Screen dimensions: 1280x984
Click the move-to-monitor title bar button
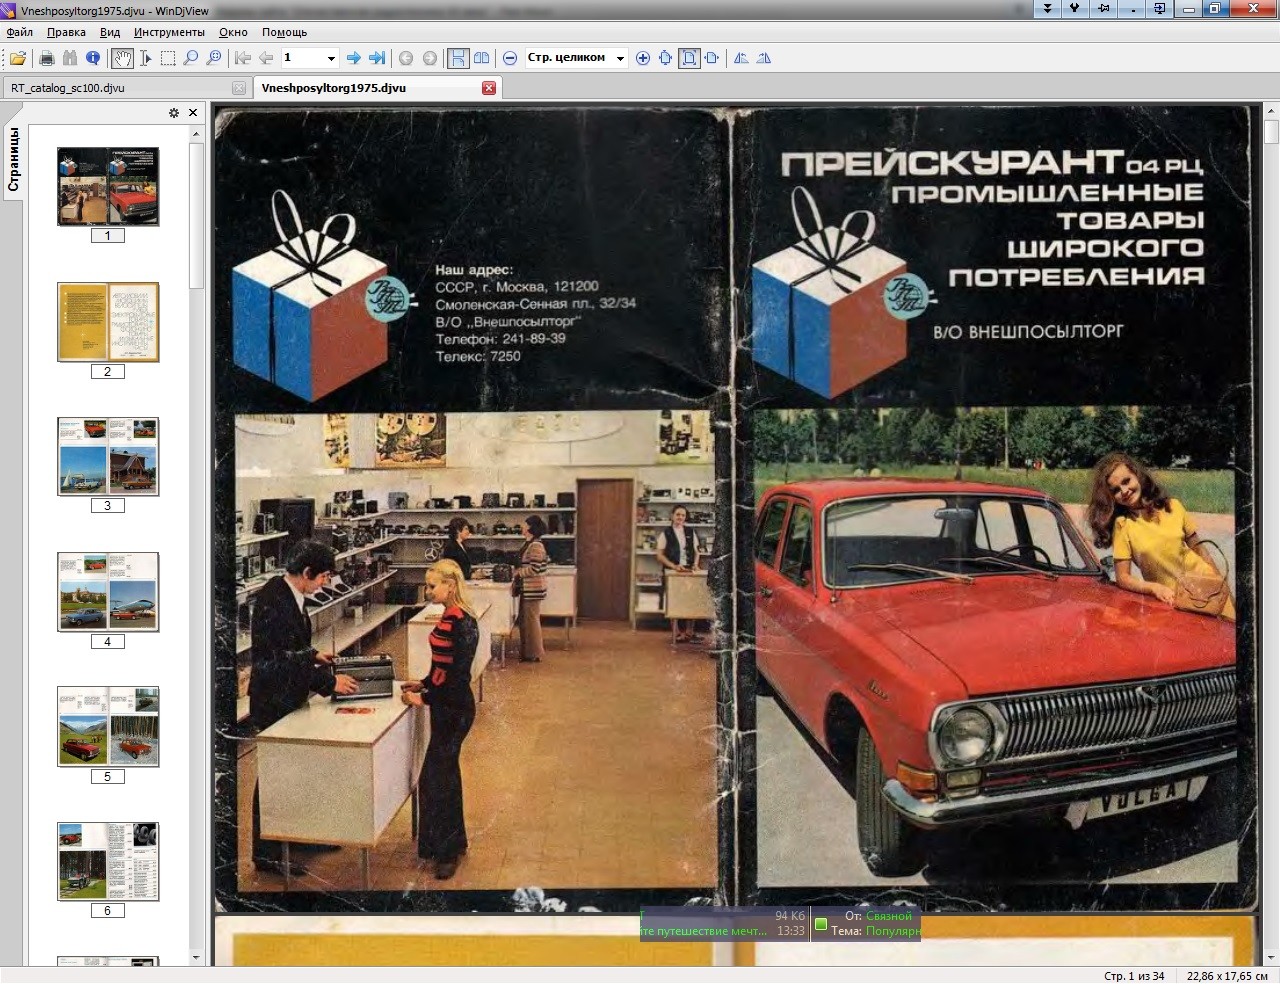coord(1159,9)
